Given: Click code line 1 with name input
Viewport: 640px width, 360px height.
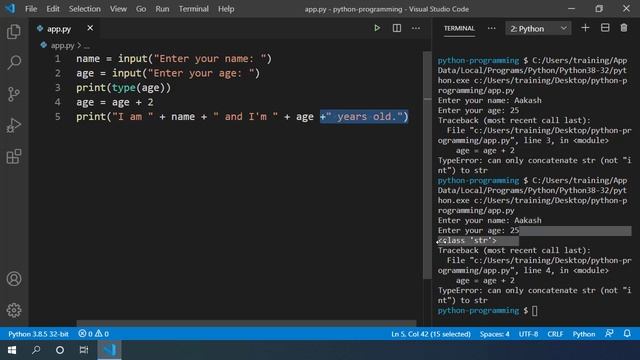Looking at the screenshot, I should 174,59.
